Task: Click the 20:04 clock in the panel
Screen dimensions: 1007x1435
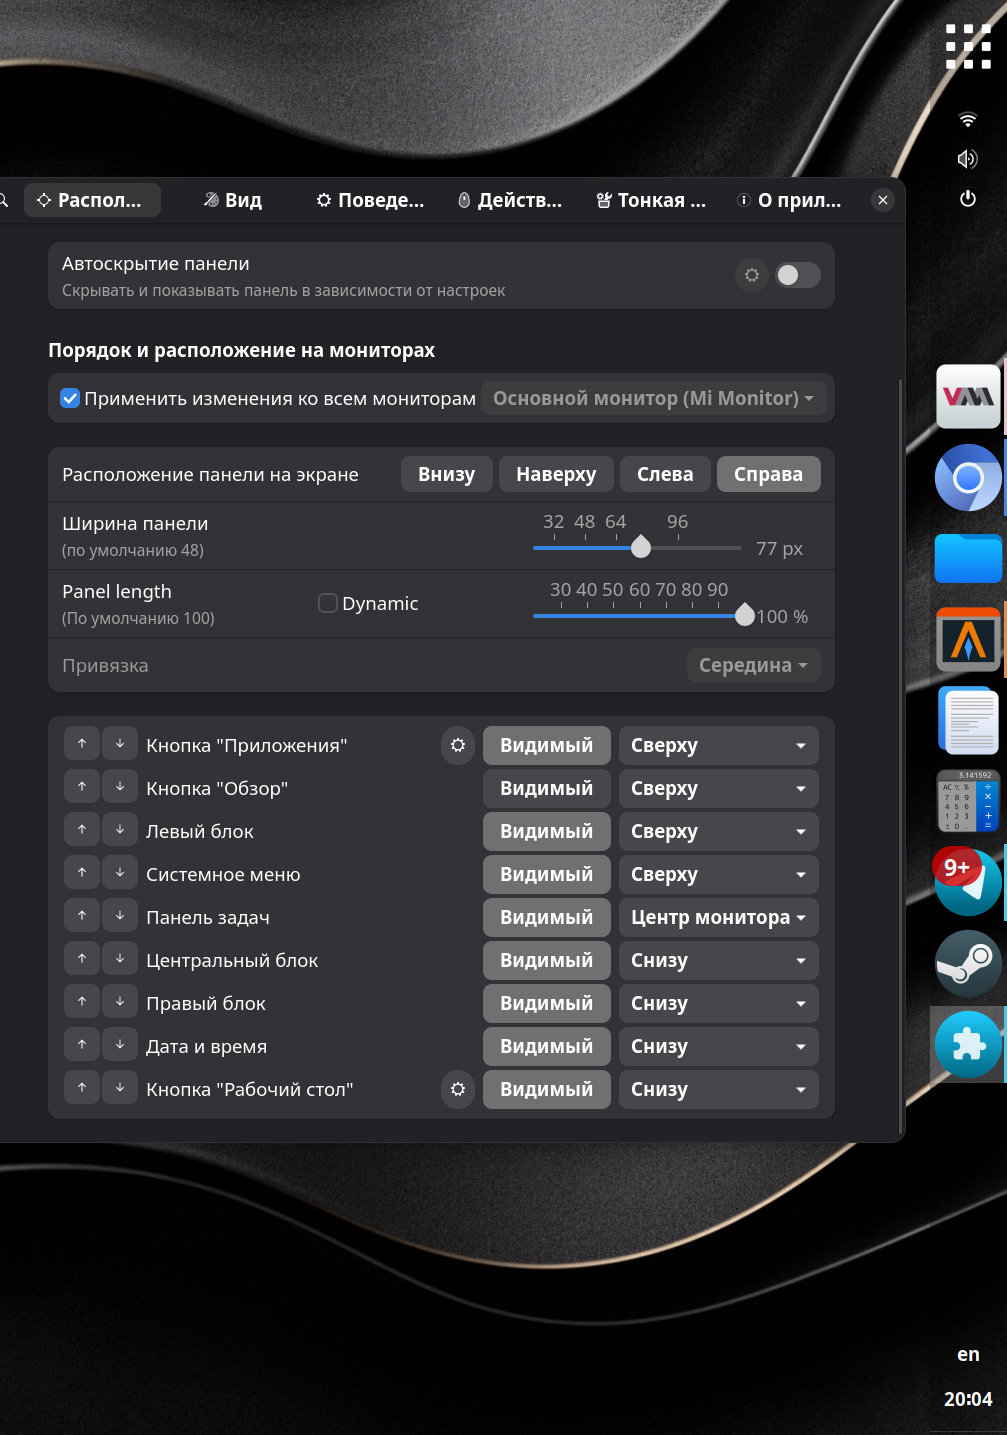Action: click(x=968, y=1399)
